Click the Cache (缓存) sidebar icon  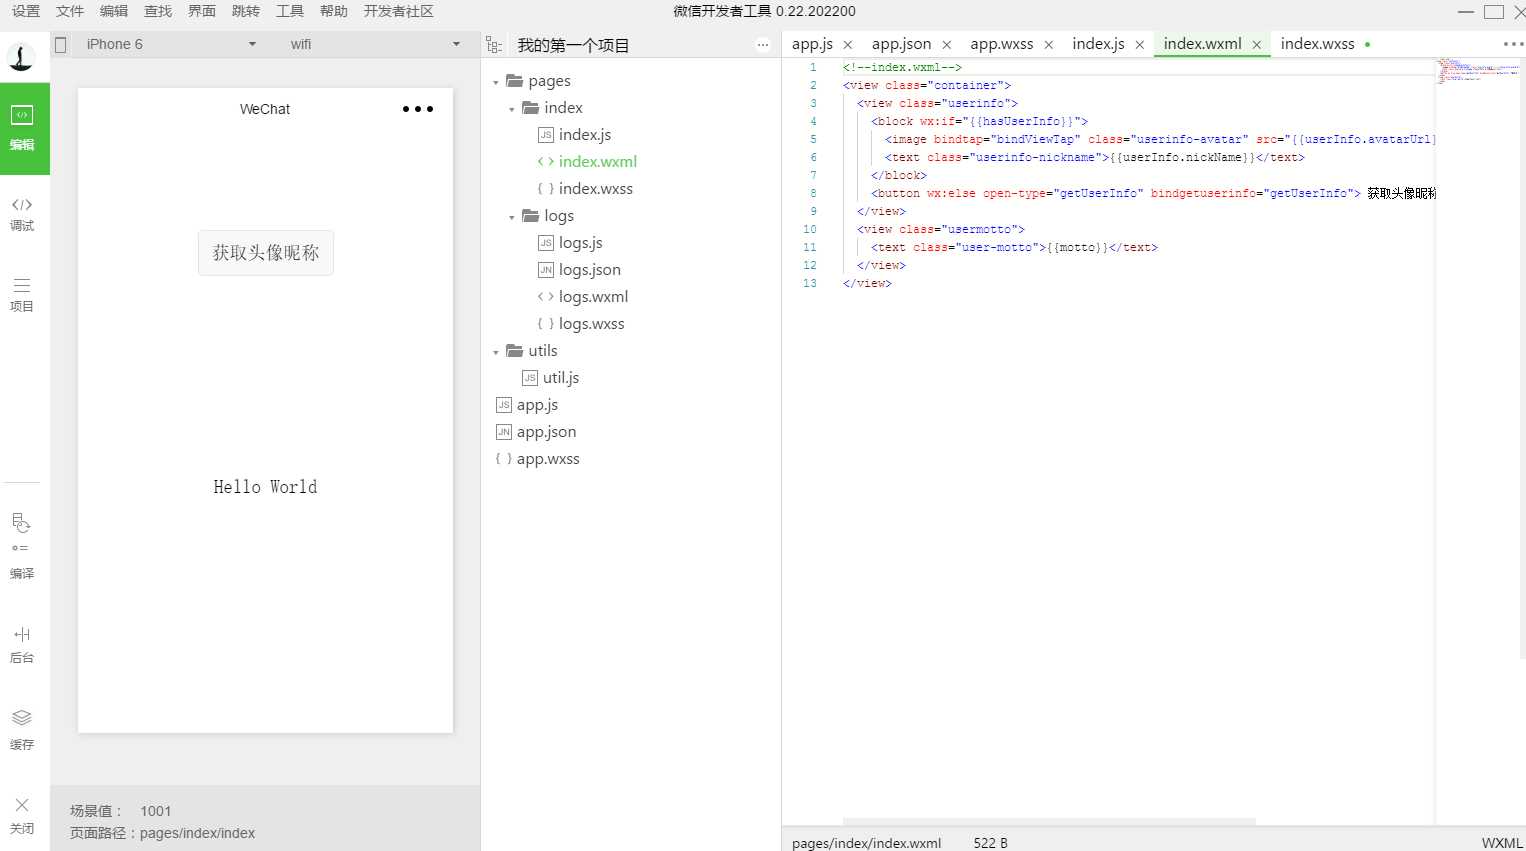point(22,730)
